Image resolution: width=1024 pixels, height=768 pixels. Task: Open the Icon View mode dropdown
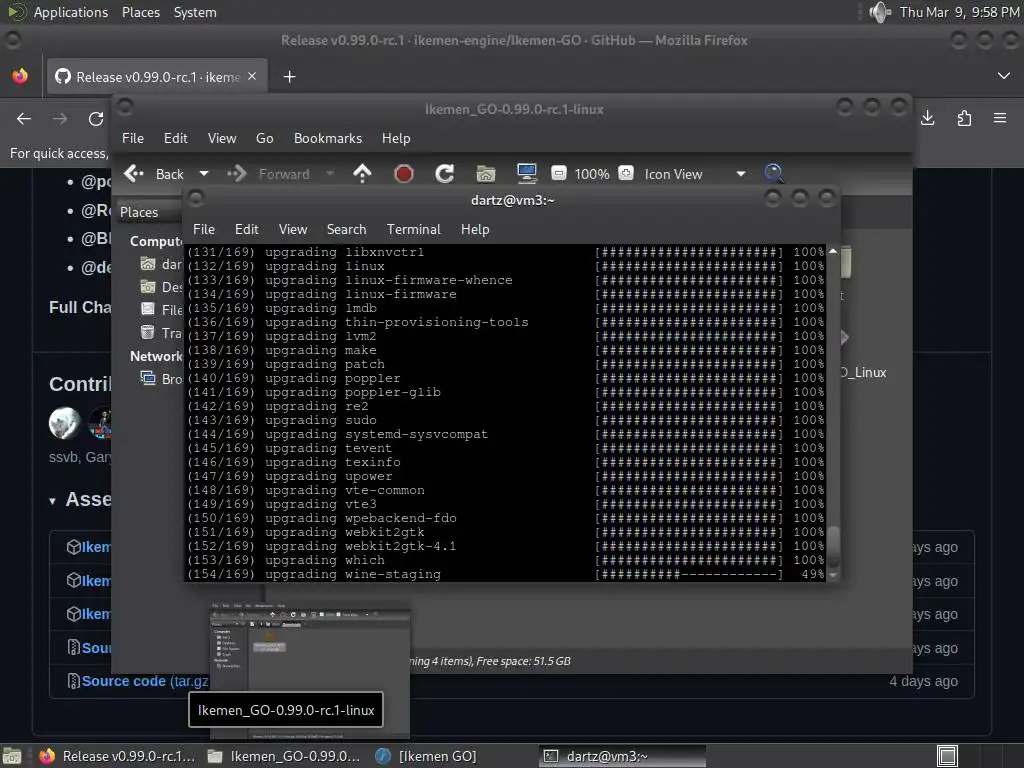pyautogui.click(x=695, y=174)
